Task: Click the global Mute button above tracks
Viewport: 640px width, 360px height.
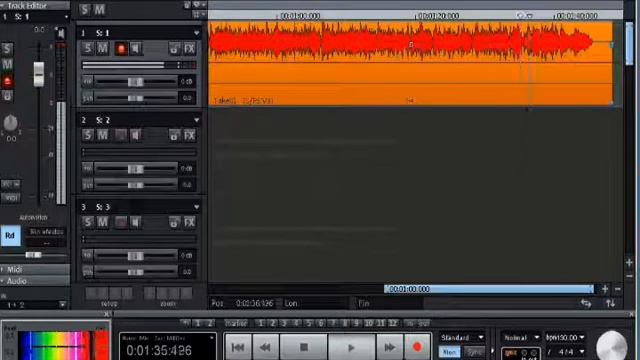Action: pyautogui.click(x=100, y=9)
